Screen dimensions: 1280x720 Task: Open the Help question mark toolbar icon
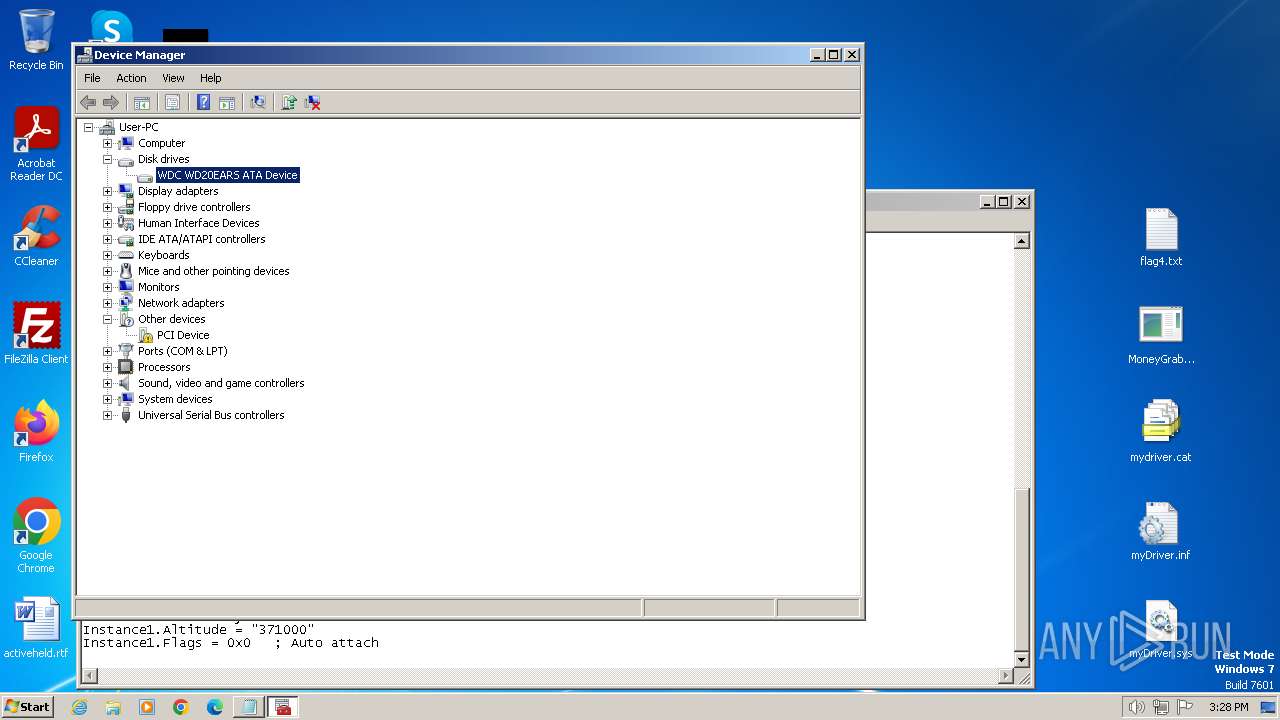[203, 102]
